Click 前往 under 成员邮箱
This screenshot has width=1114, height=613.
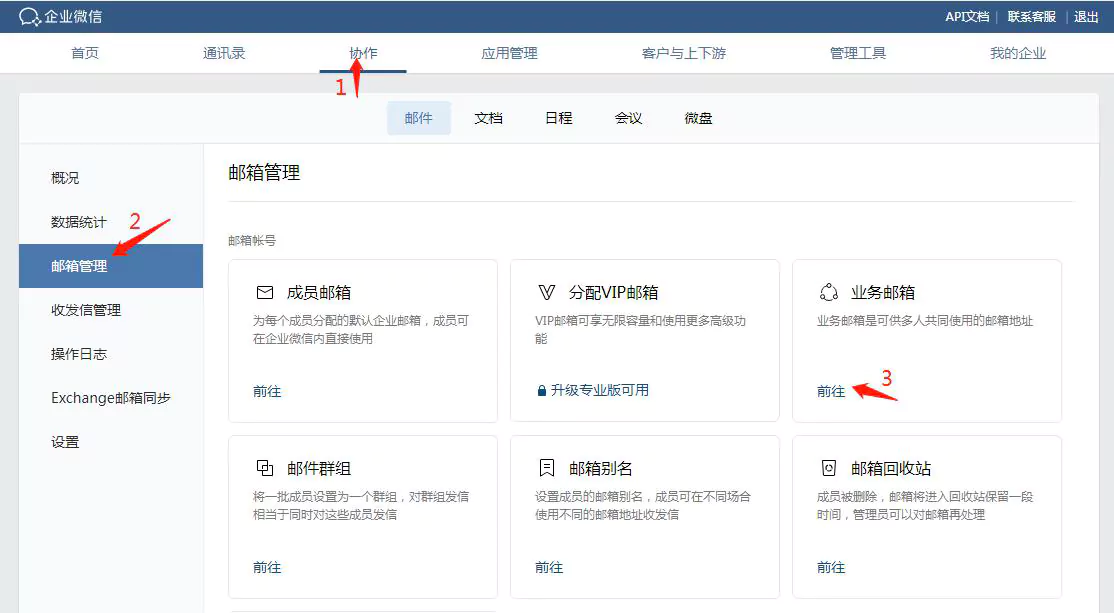[x=266, y=391]
